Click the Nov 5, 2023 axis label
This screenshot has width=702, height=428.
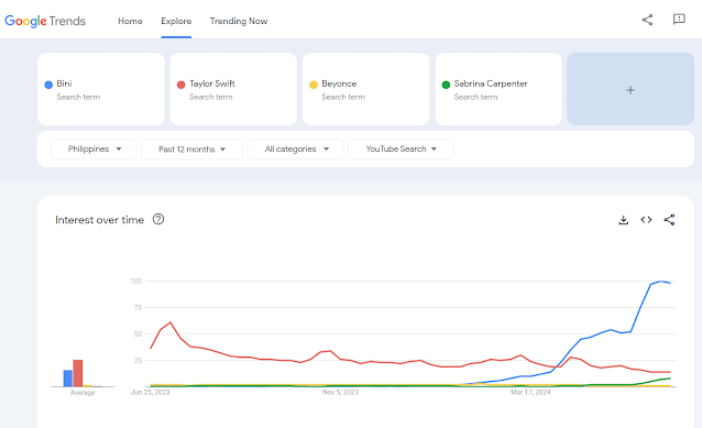(x=340, y=392)
